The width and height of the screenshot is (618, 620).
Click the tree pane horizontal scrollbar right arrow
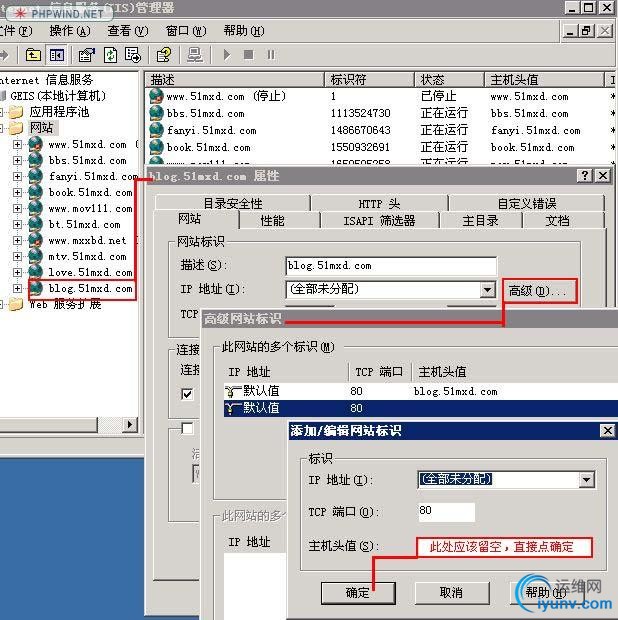pyautogui.click(x=130, y=425)
